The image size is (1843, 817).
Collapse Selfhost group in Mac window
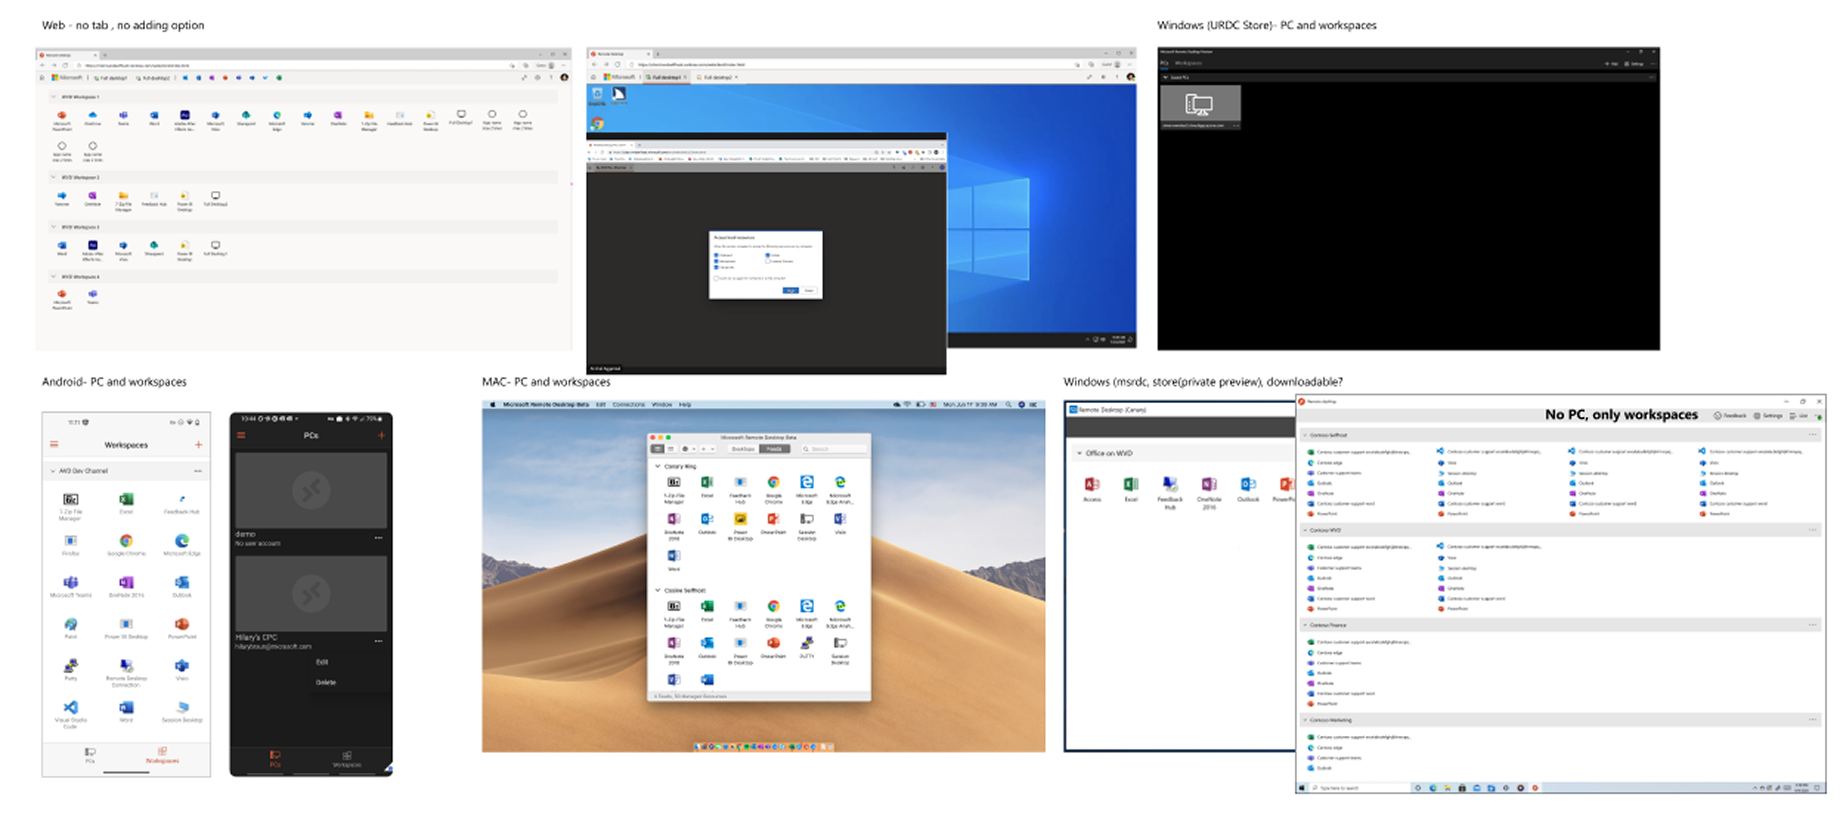(657, 590)
